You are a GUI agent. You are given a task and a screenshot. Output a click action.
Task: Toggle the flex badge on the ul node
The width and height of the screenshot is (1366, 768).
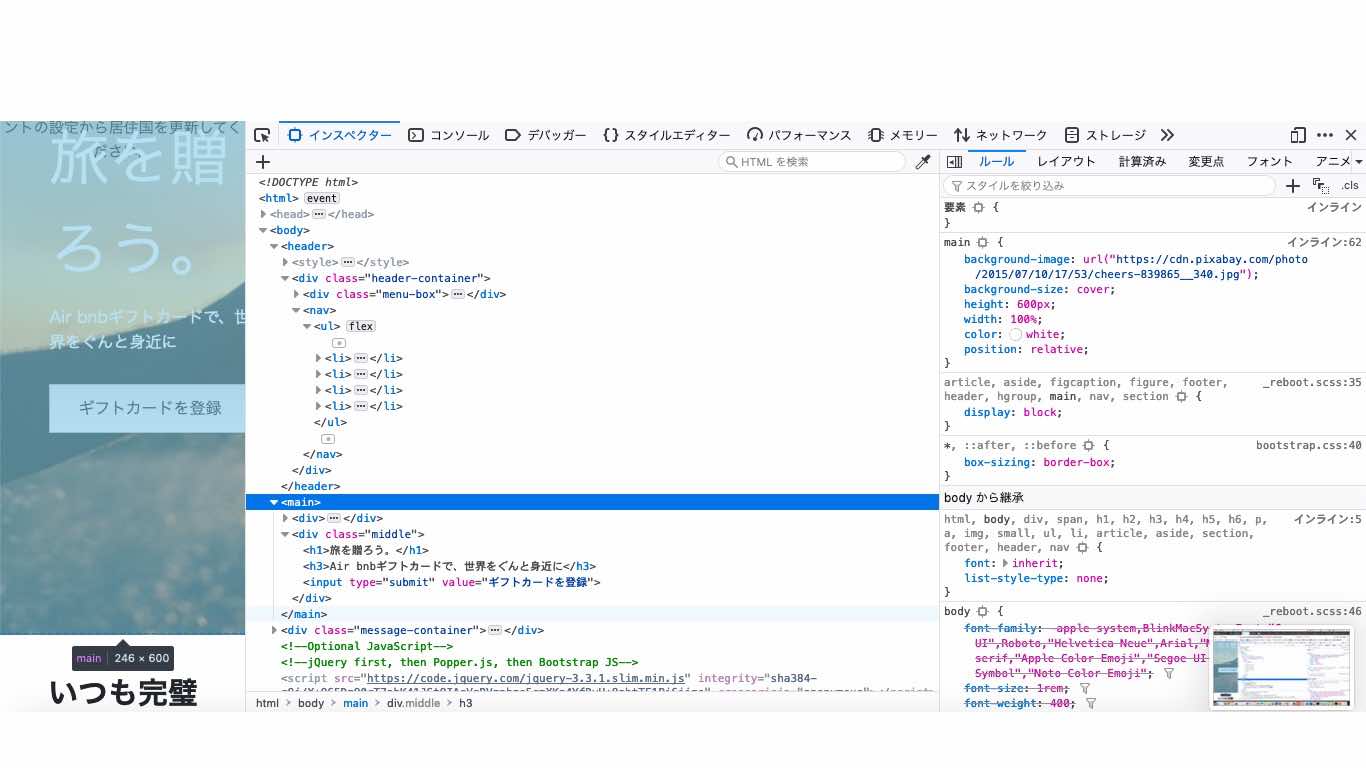pos(361,326)
